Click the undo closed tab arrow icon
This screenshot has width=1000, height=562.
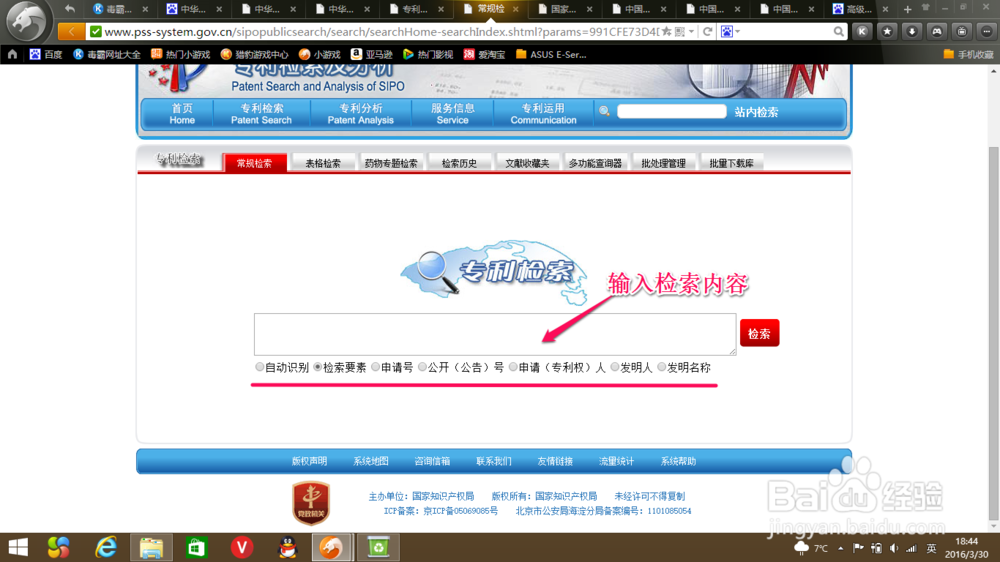pos(70,9)
